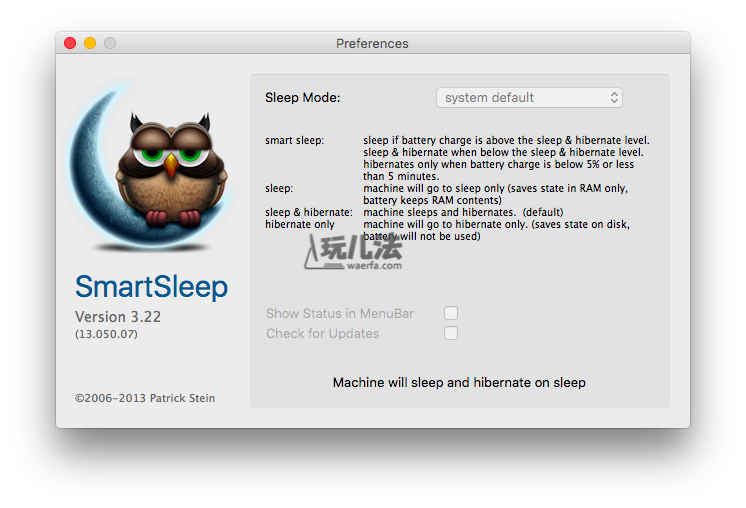Click the up-down arrows on system default popup

point(614,97)
